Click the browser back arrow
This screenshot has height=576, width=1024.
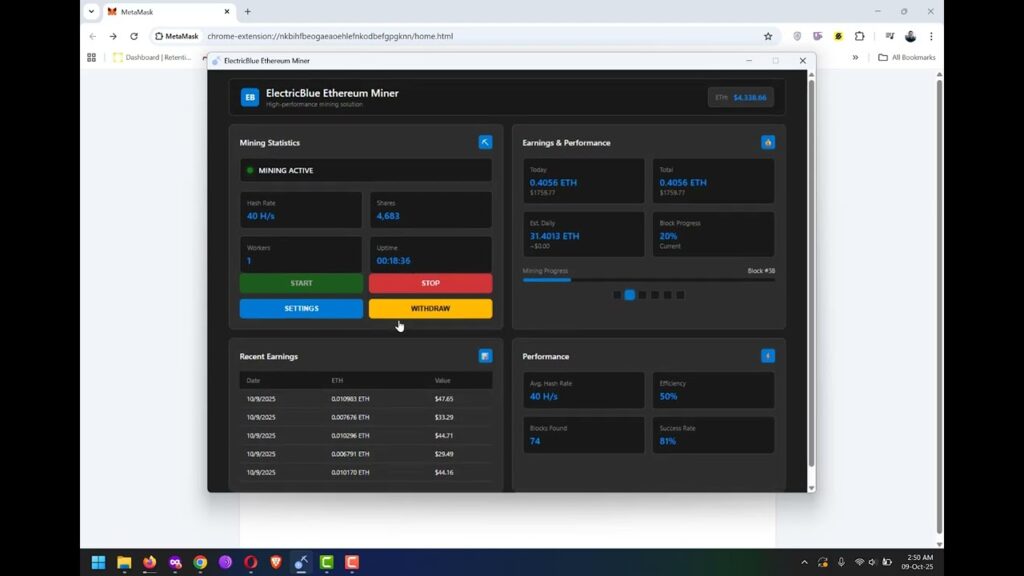pos(93,37)
